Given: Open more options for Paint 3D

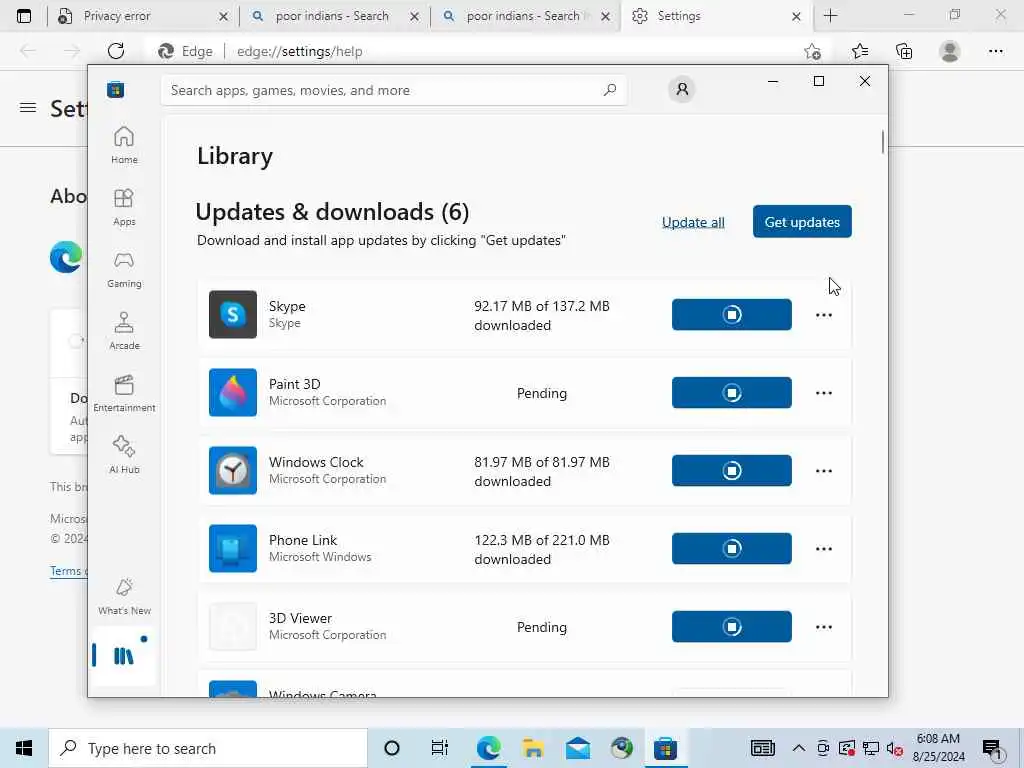Looking at the screenshot, I should 824,392.
